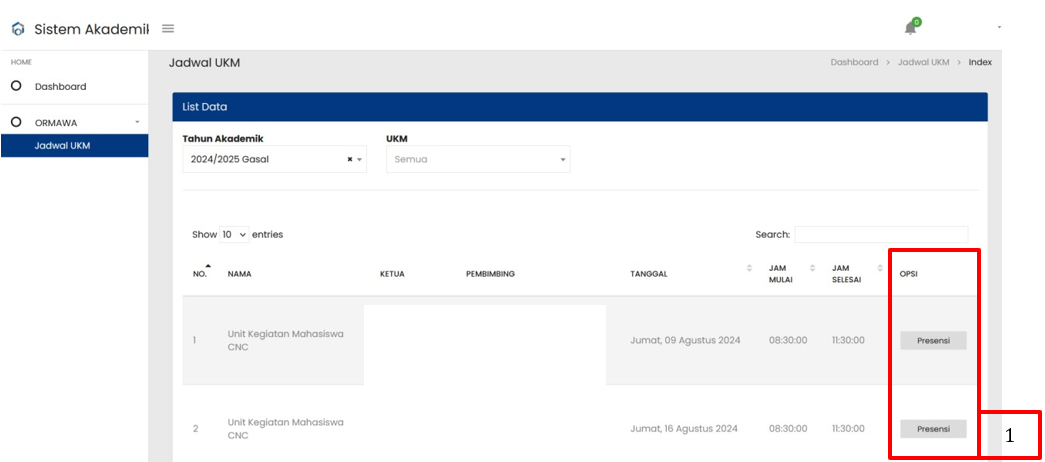Click the Sistem Akademik logo icon

(18, 29)
